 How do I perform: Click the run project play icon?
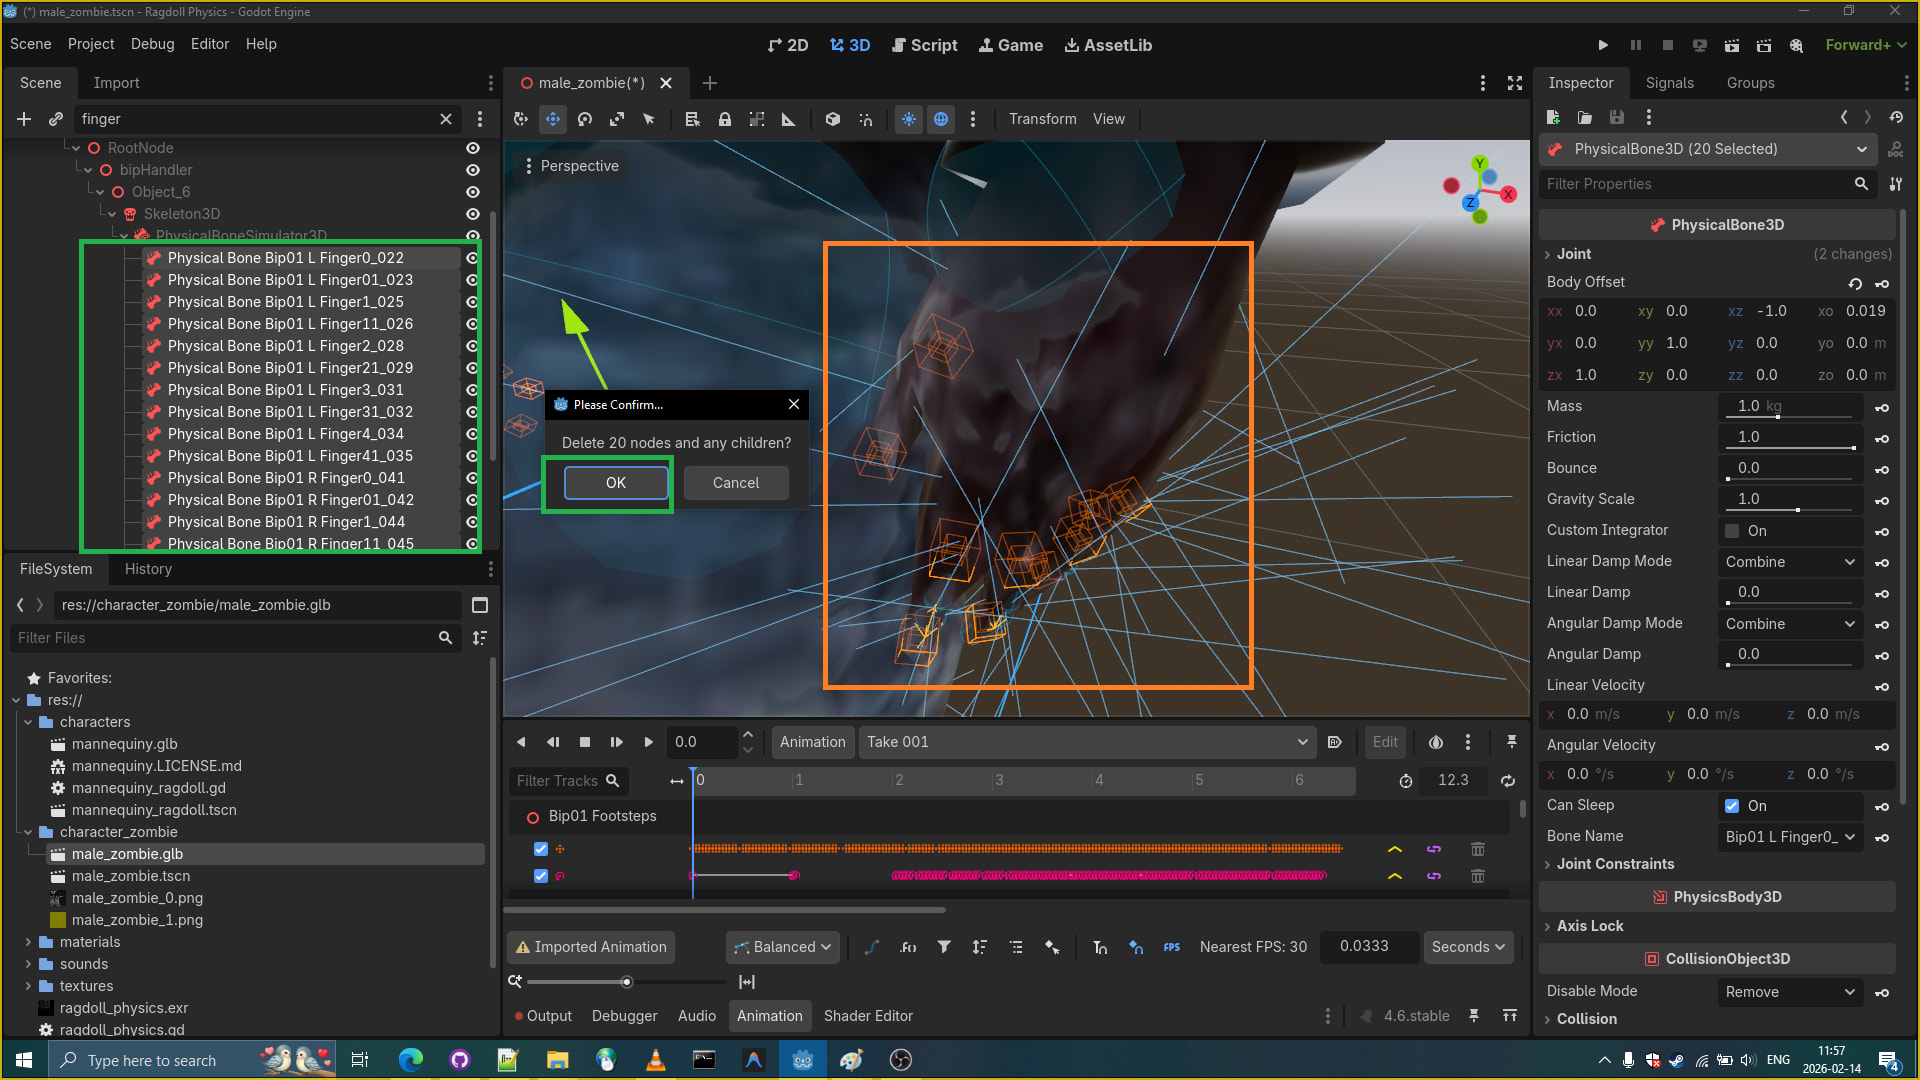(x=1603, y=45)
